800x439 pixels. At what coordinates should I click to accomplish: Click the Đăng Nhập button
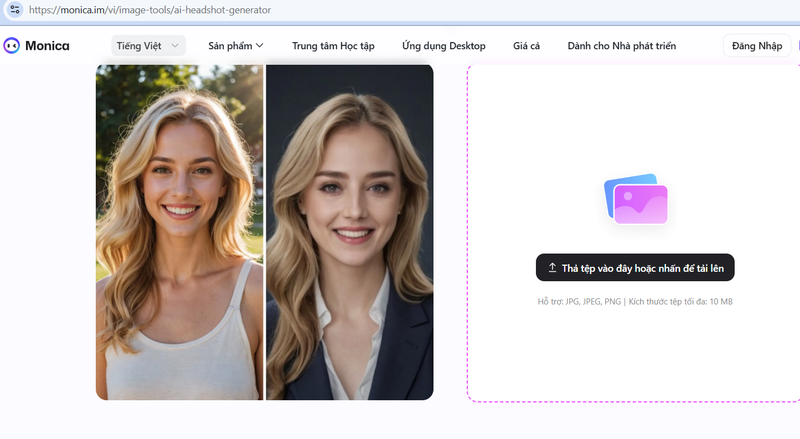pyautogui.click(x=757, y=46)
